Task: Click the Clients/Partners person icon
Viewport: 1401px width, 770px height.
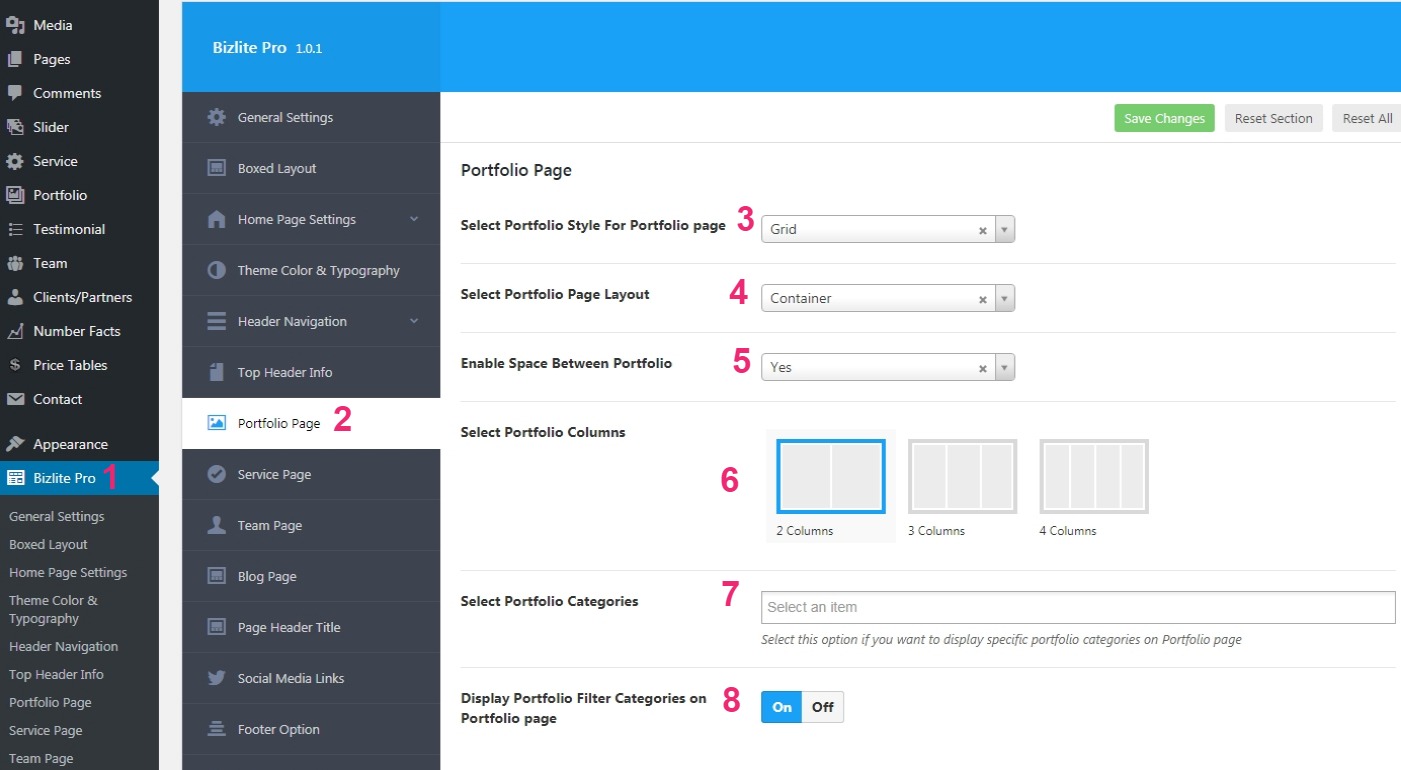Action: pos(15,297)
